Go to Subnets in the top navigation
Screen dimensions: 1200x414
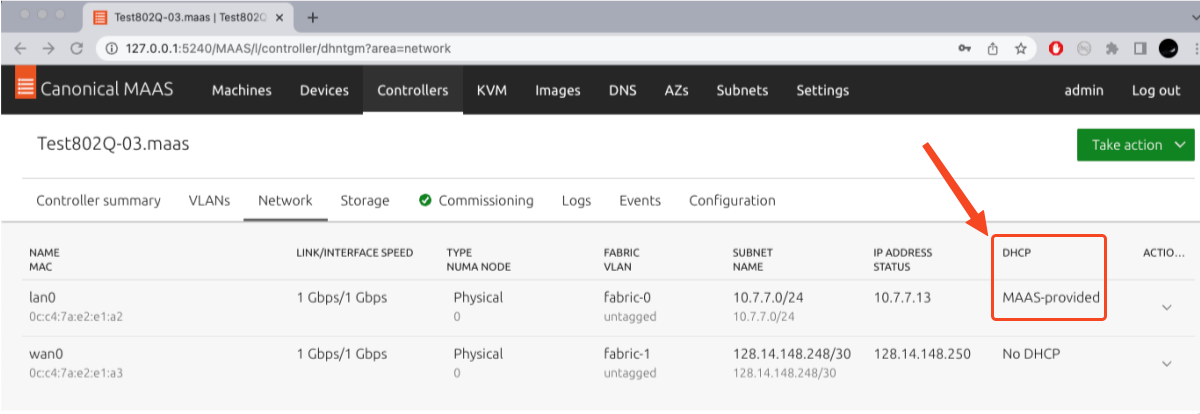[742, 90]
